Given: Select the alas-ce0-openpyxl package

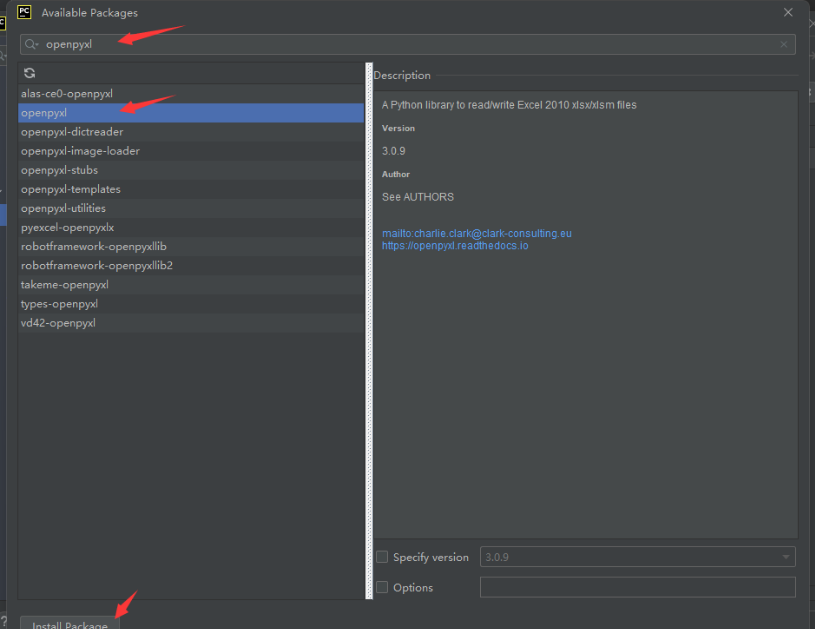Looking at the screenshot, I should (x=191, y=94).
